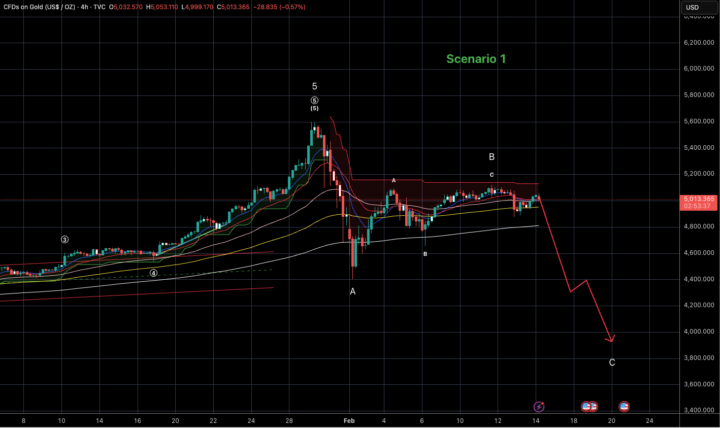Select the low value L4,999.170
This screenshot has width=720, height=428.
pyautogui.click(x=197, y=7)
